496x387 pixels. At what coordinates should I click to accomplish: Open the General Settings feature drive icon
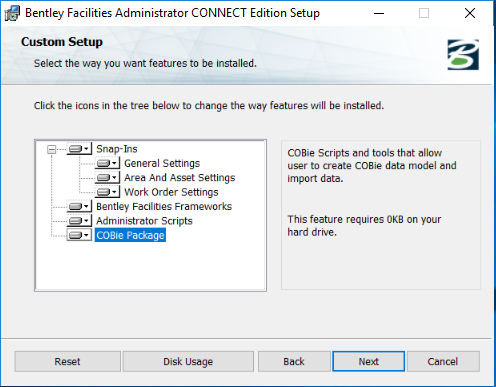(x=107, y=163)
